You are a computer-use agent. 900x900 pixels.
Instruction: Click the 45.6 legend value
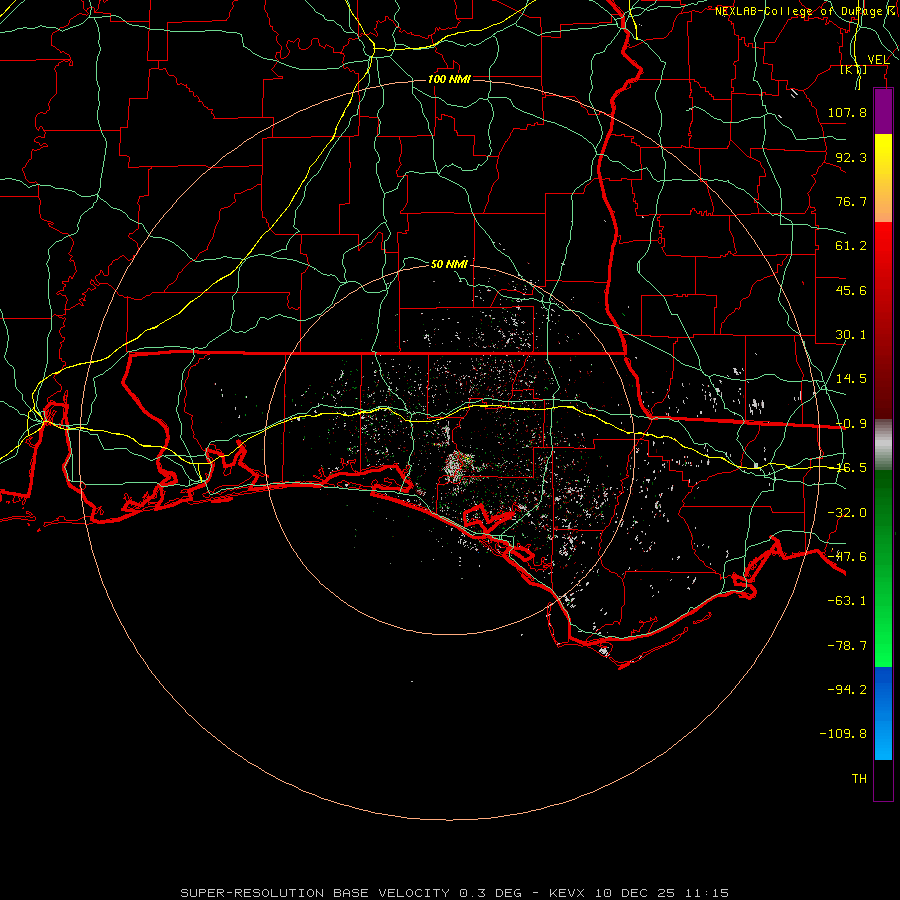tap(851, 290)
